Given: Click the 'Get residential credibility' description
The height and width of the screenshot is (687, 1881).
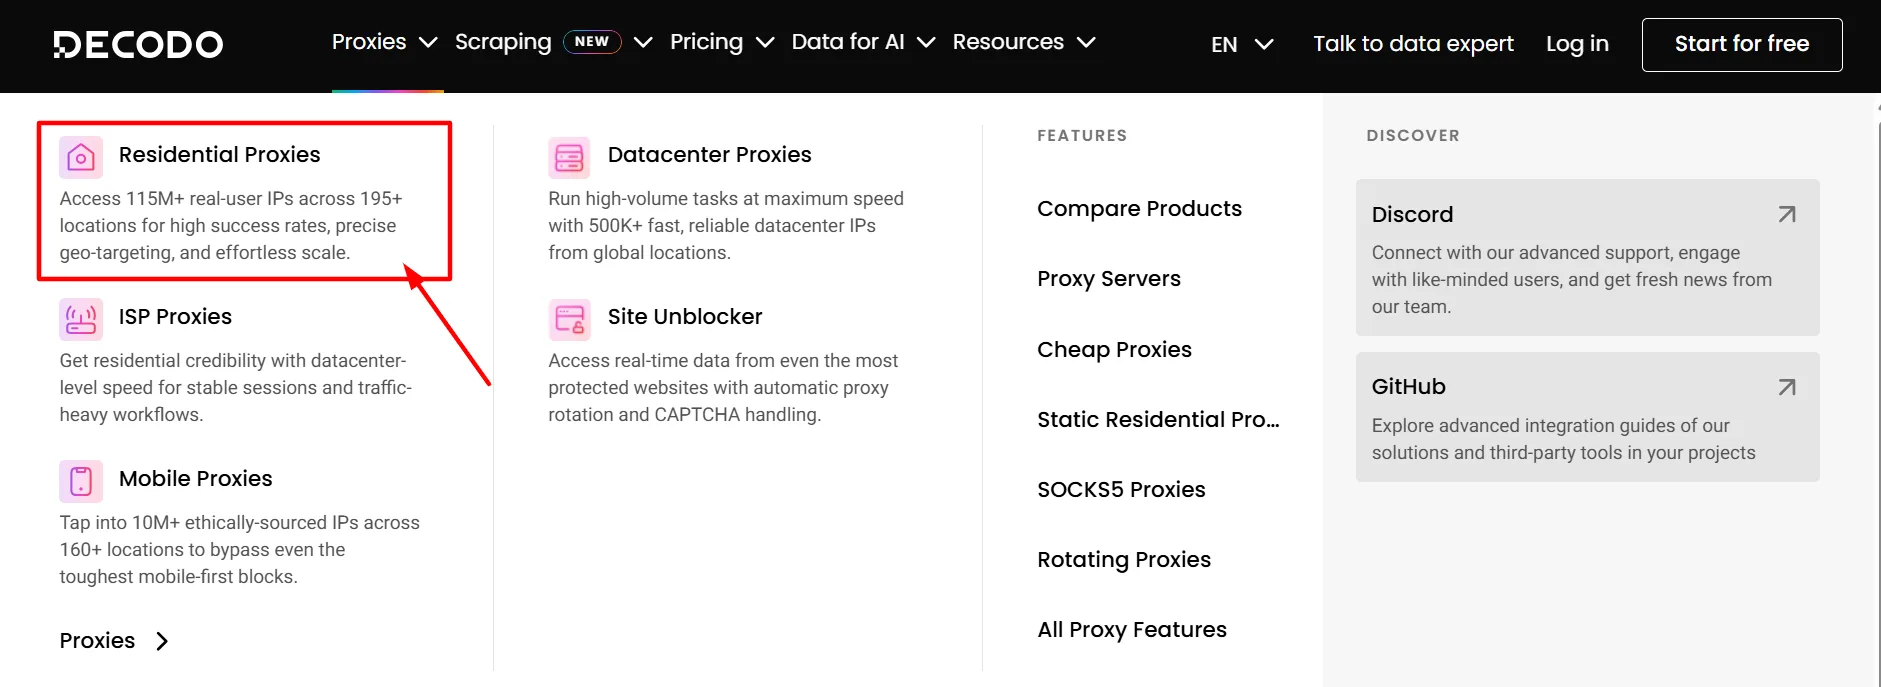Looking at the screenshot, I should (x=235, y=388).
